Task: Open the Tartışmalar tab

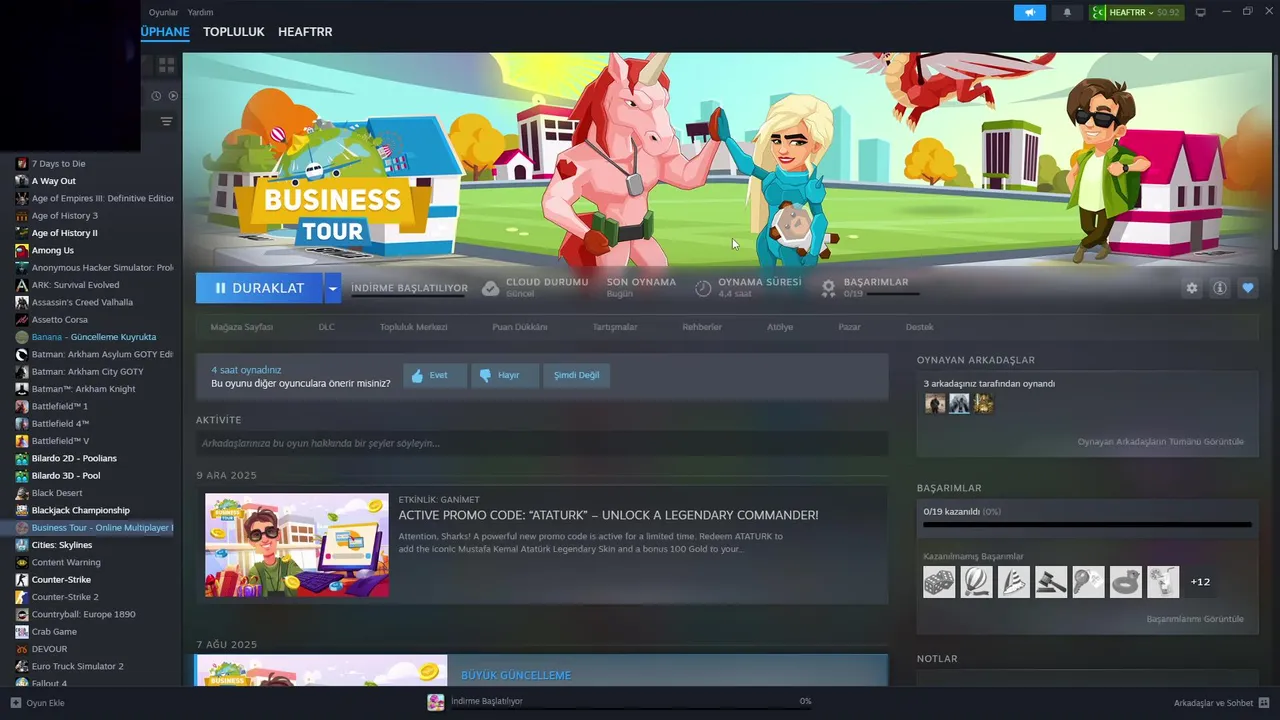Action: (615, 327)
